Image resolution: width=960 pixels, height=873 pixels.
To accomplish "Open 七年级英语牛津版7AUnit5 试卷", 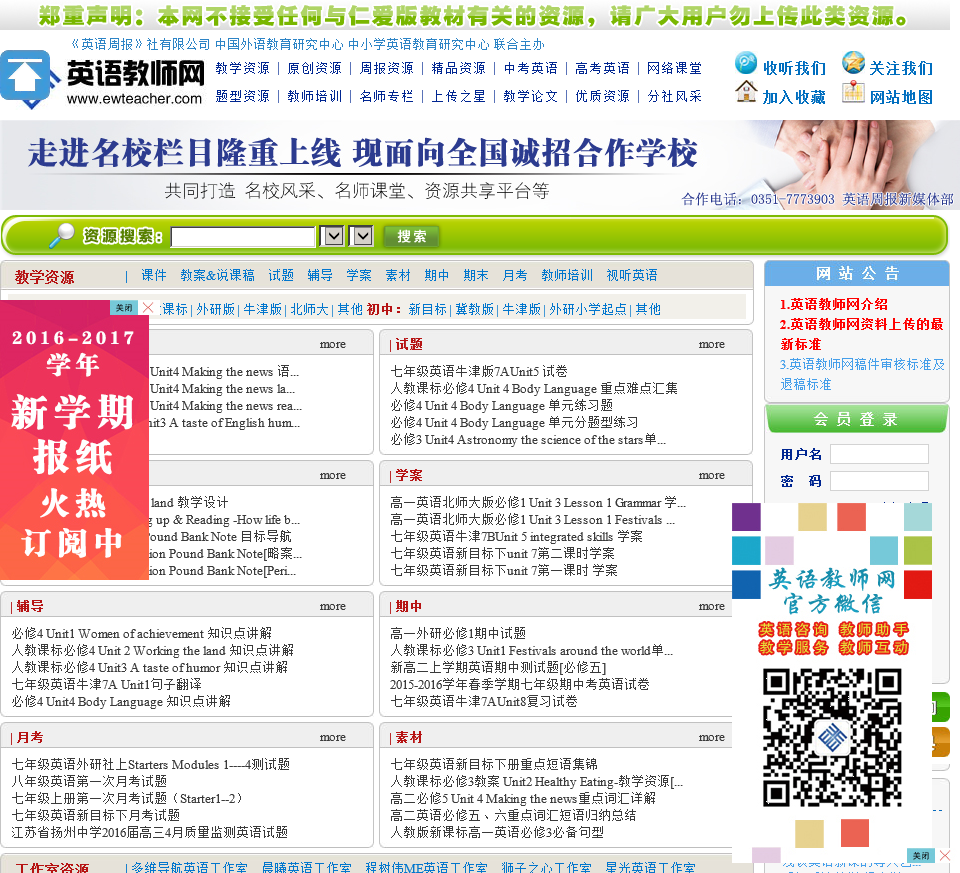I will point(479,371).
